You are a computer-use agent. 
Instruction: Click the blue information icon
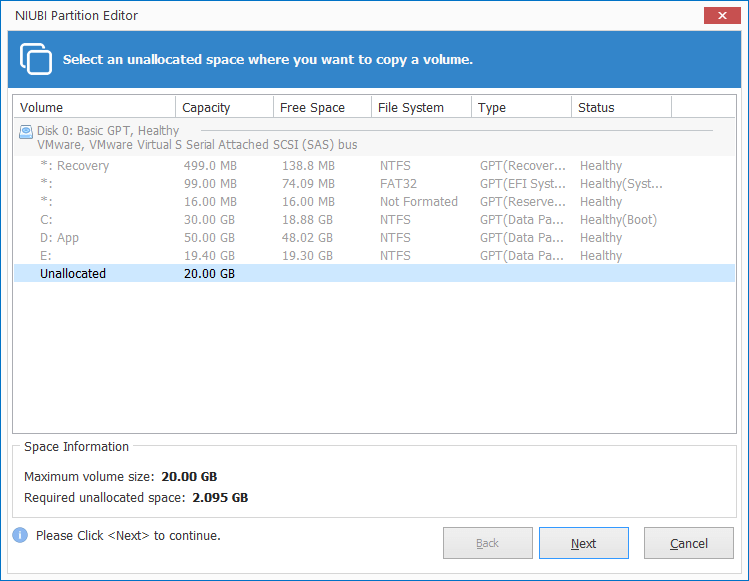[x=20, y=536]
